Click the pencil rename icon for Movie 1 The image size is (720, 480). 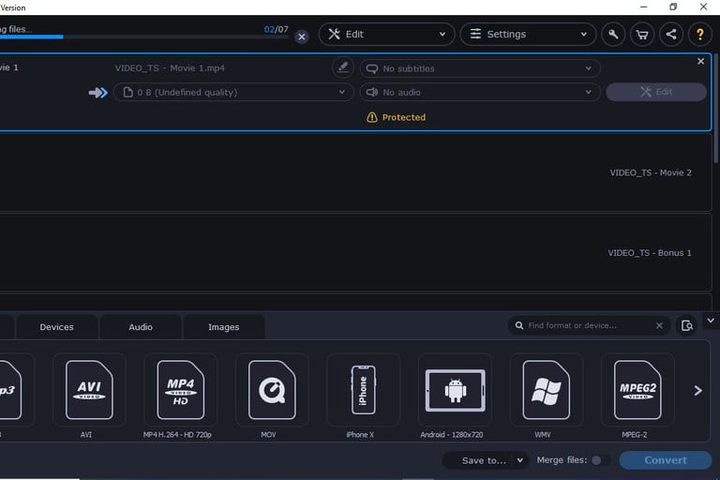click(x=343, y=68)
